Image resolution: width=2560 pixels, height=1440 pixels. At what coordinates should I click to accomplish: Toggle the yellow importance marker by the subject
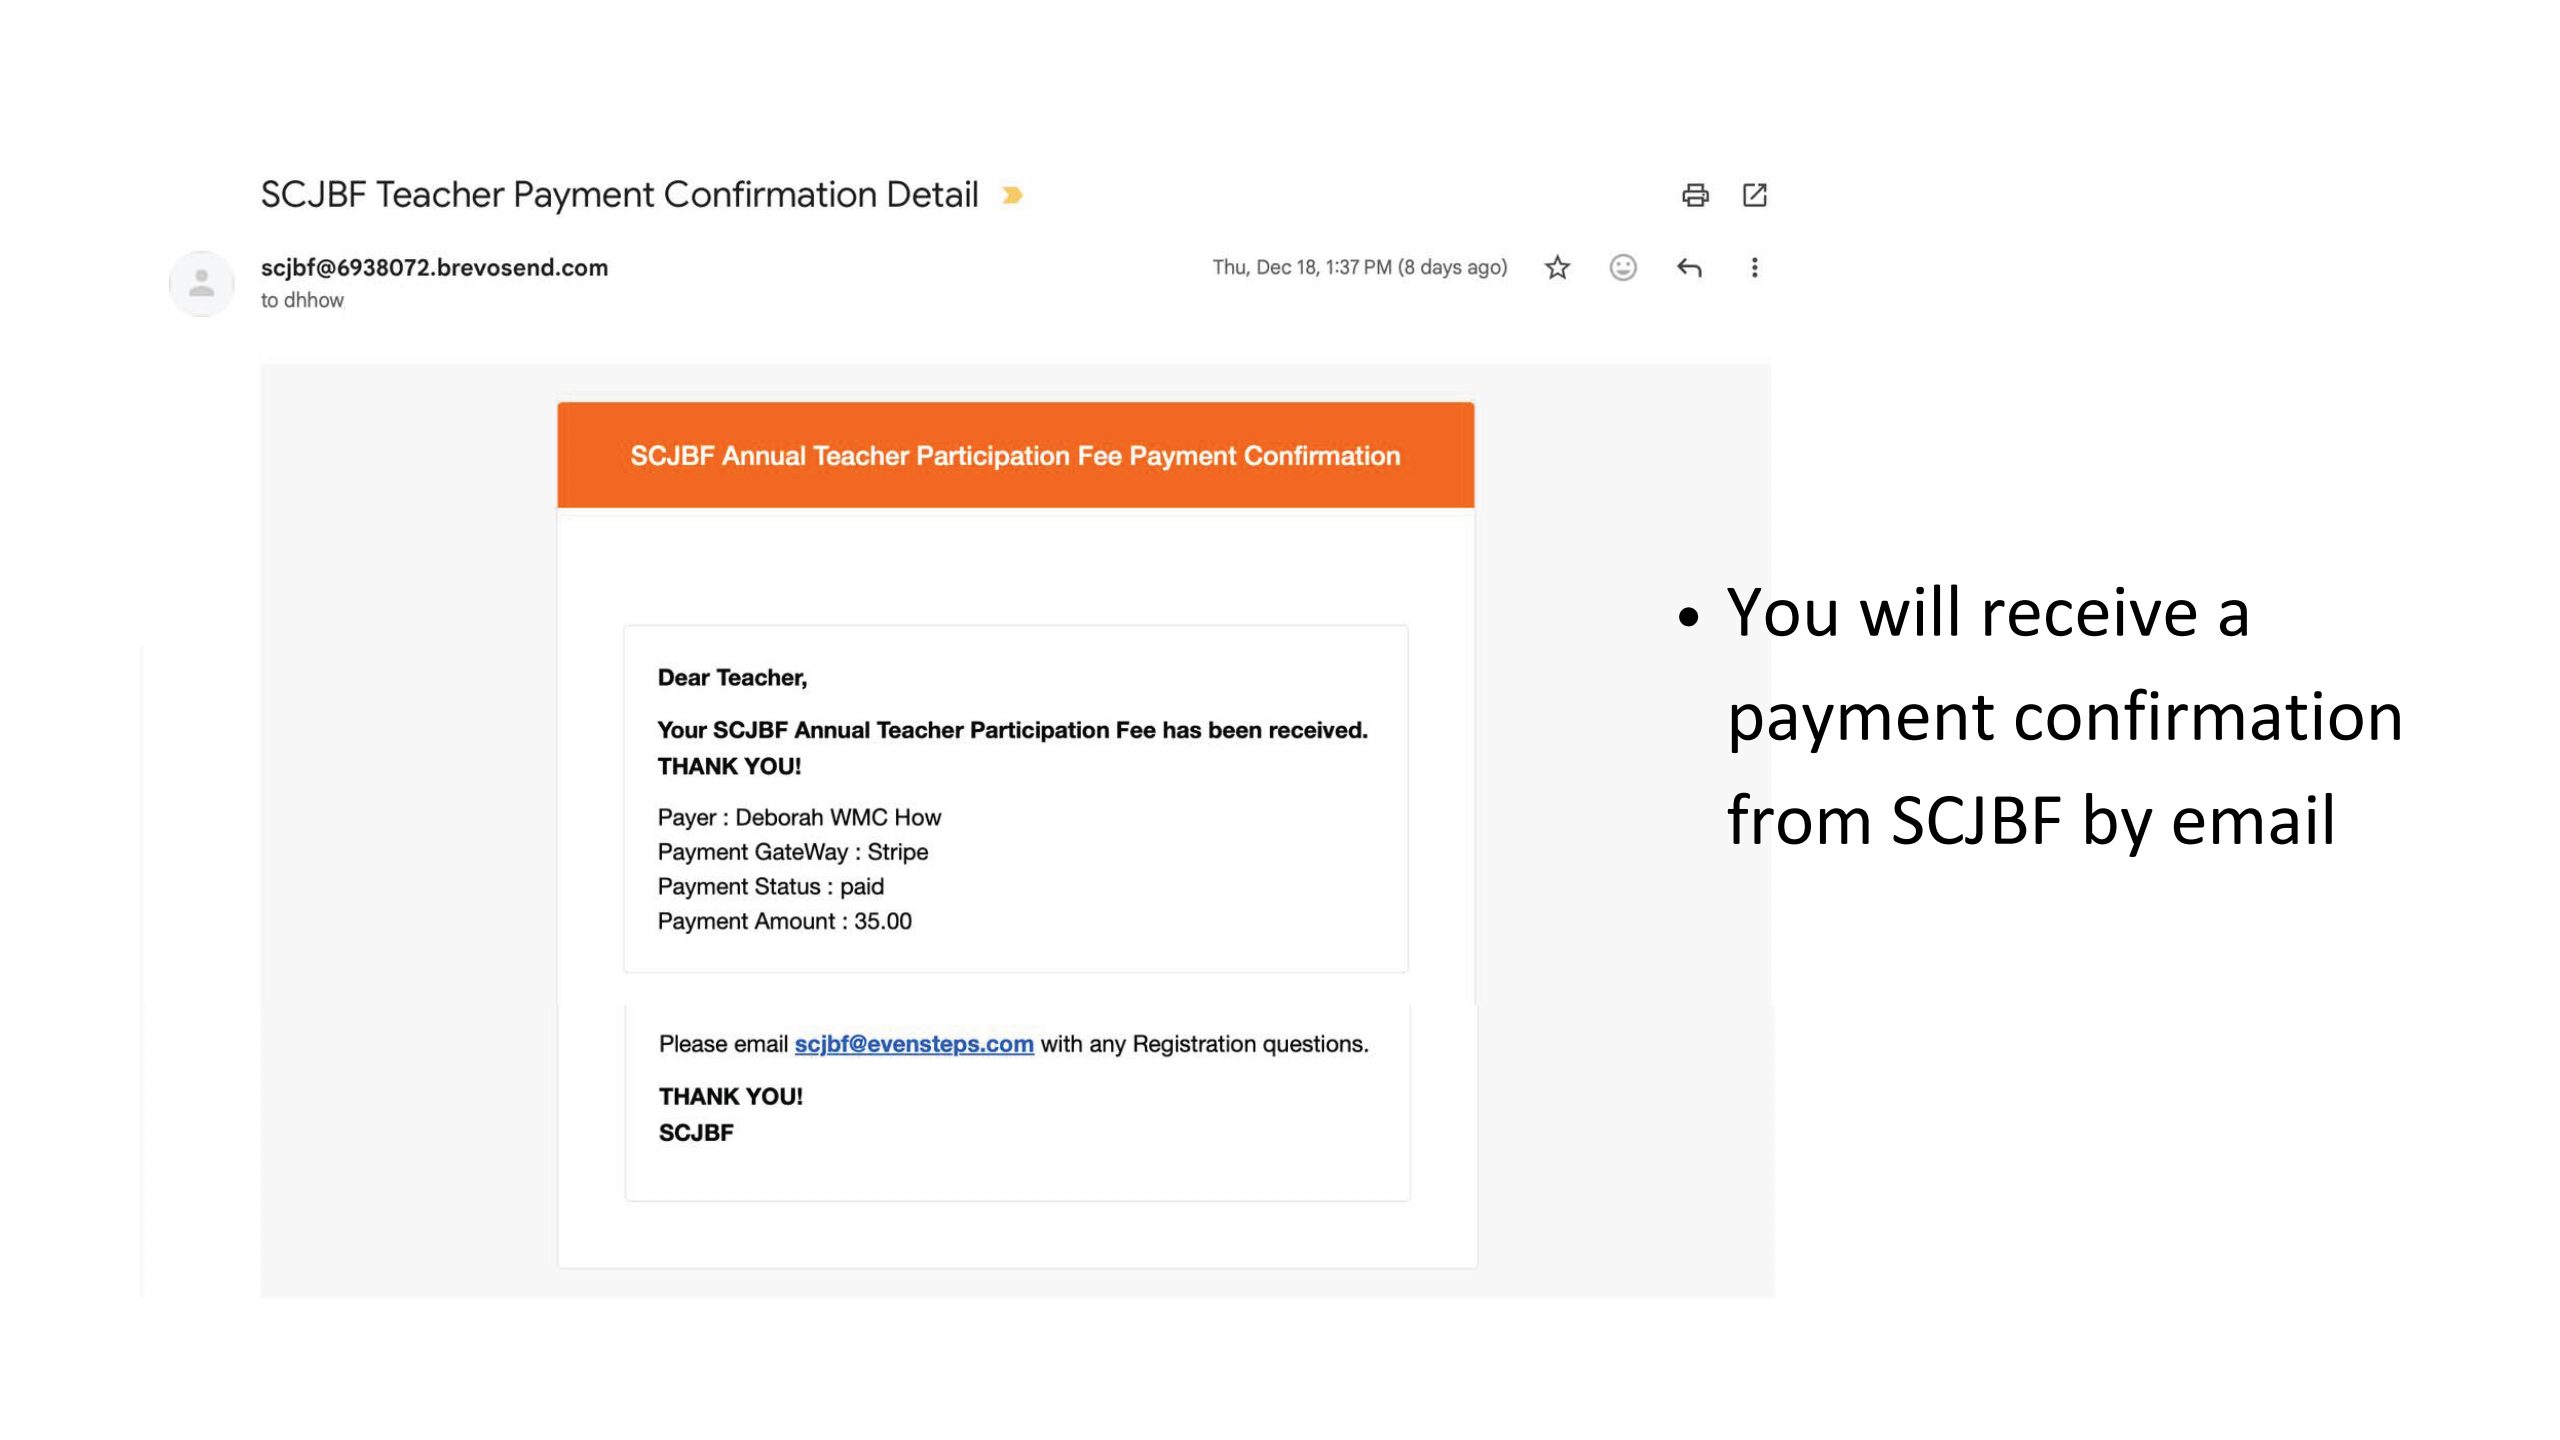coord(1012,195)
